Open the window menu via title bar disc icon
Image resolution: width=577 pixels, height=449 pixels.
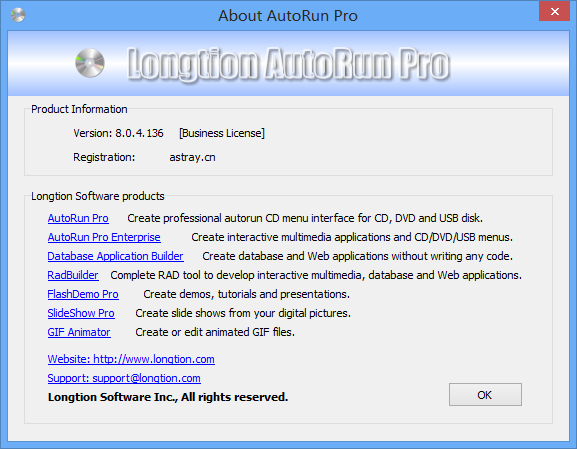18,15
